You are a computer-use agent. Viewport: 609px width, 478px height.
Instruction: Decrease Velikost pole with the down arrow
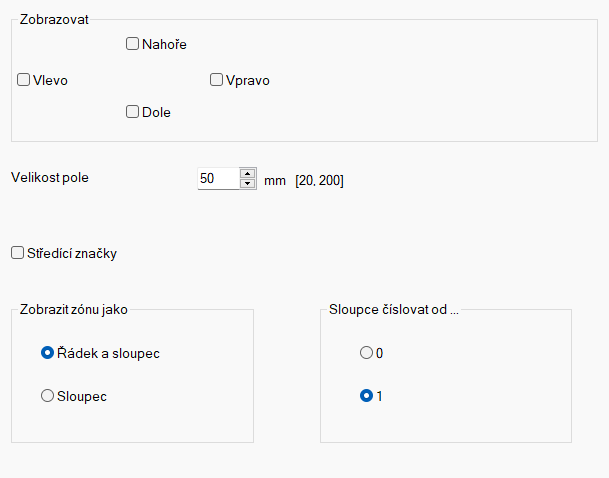[247, 183]
